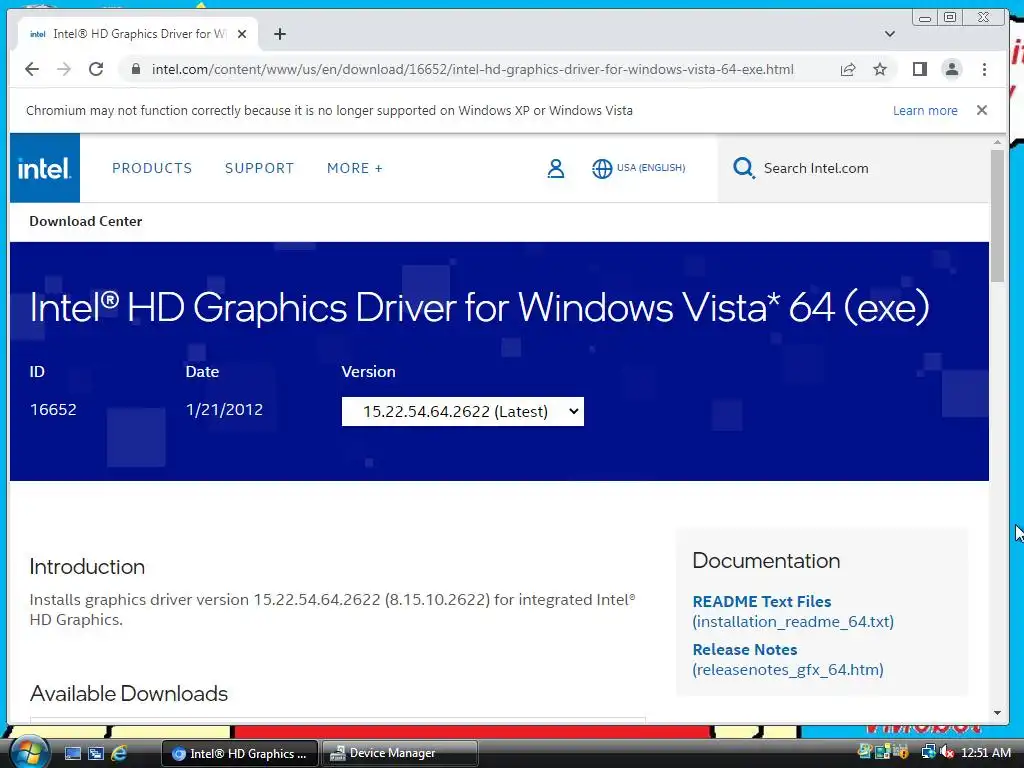1024x768 pixels.
Task: Dismiss the unsupported Windows warning bar
Action: point(982,110)
